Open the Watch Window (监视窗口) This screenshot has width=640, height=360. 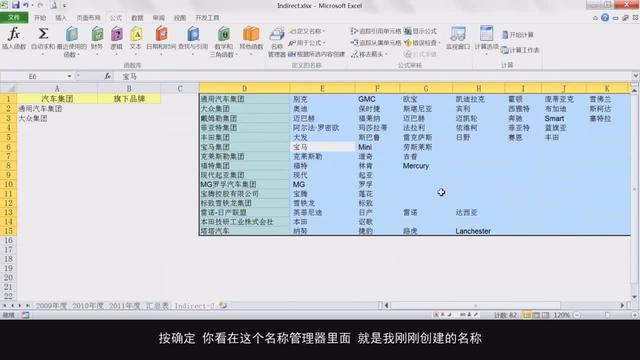(x=458, y=38)
